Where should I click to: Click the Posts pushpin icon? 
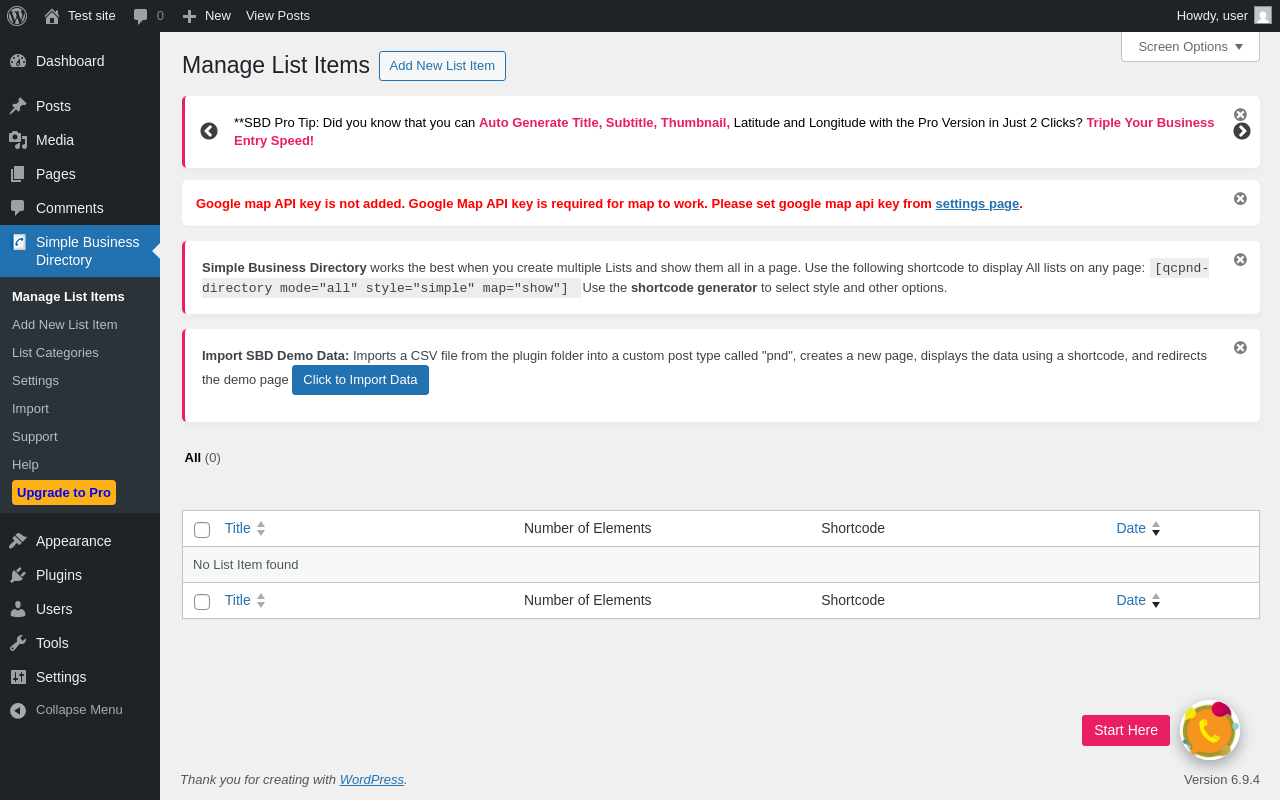tap(18, 106)
